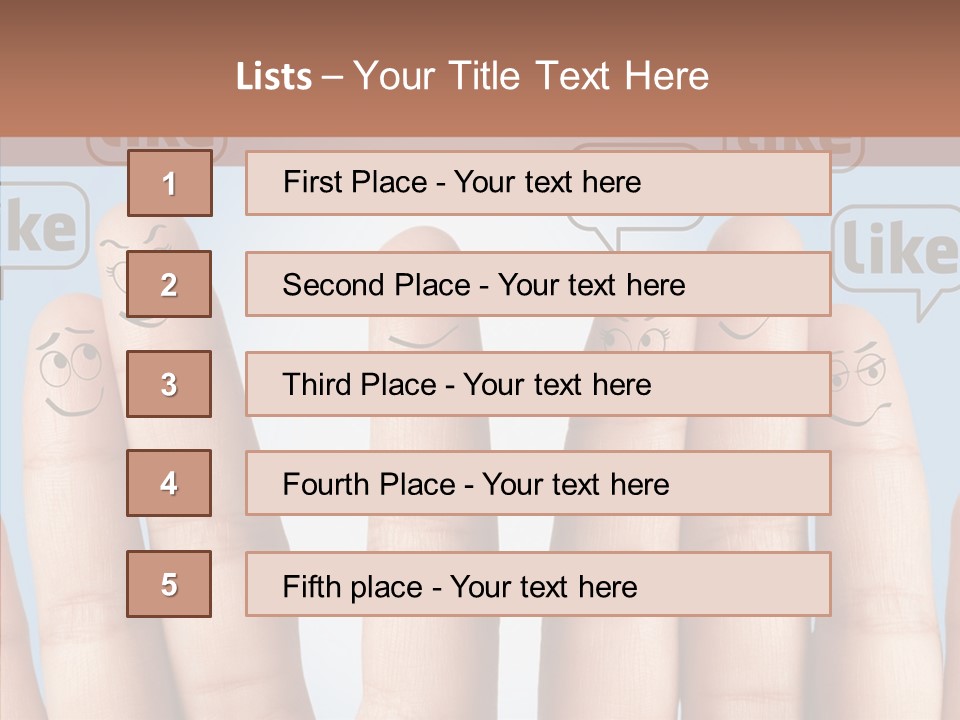Click the left-side like speech bubble
The width and height of the screenshot is (960, 720).
click(43, 228)
